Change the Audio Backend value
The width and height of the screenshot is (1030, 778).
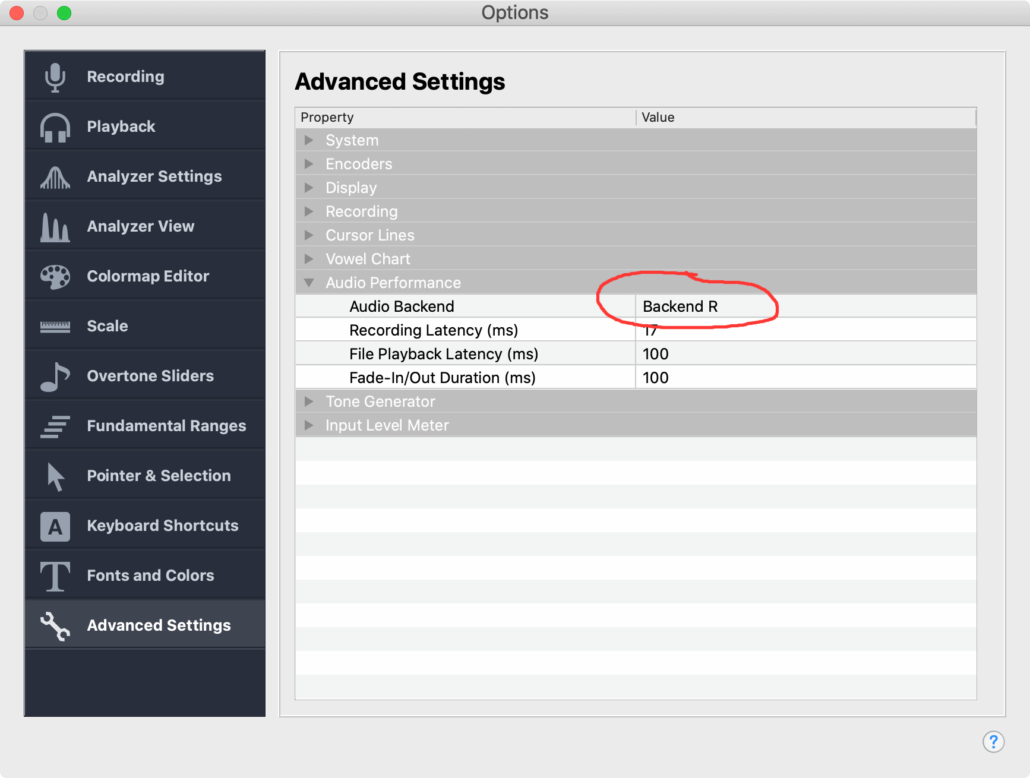click(688, 306)
